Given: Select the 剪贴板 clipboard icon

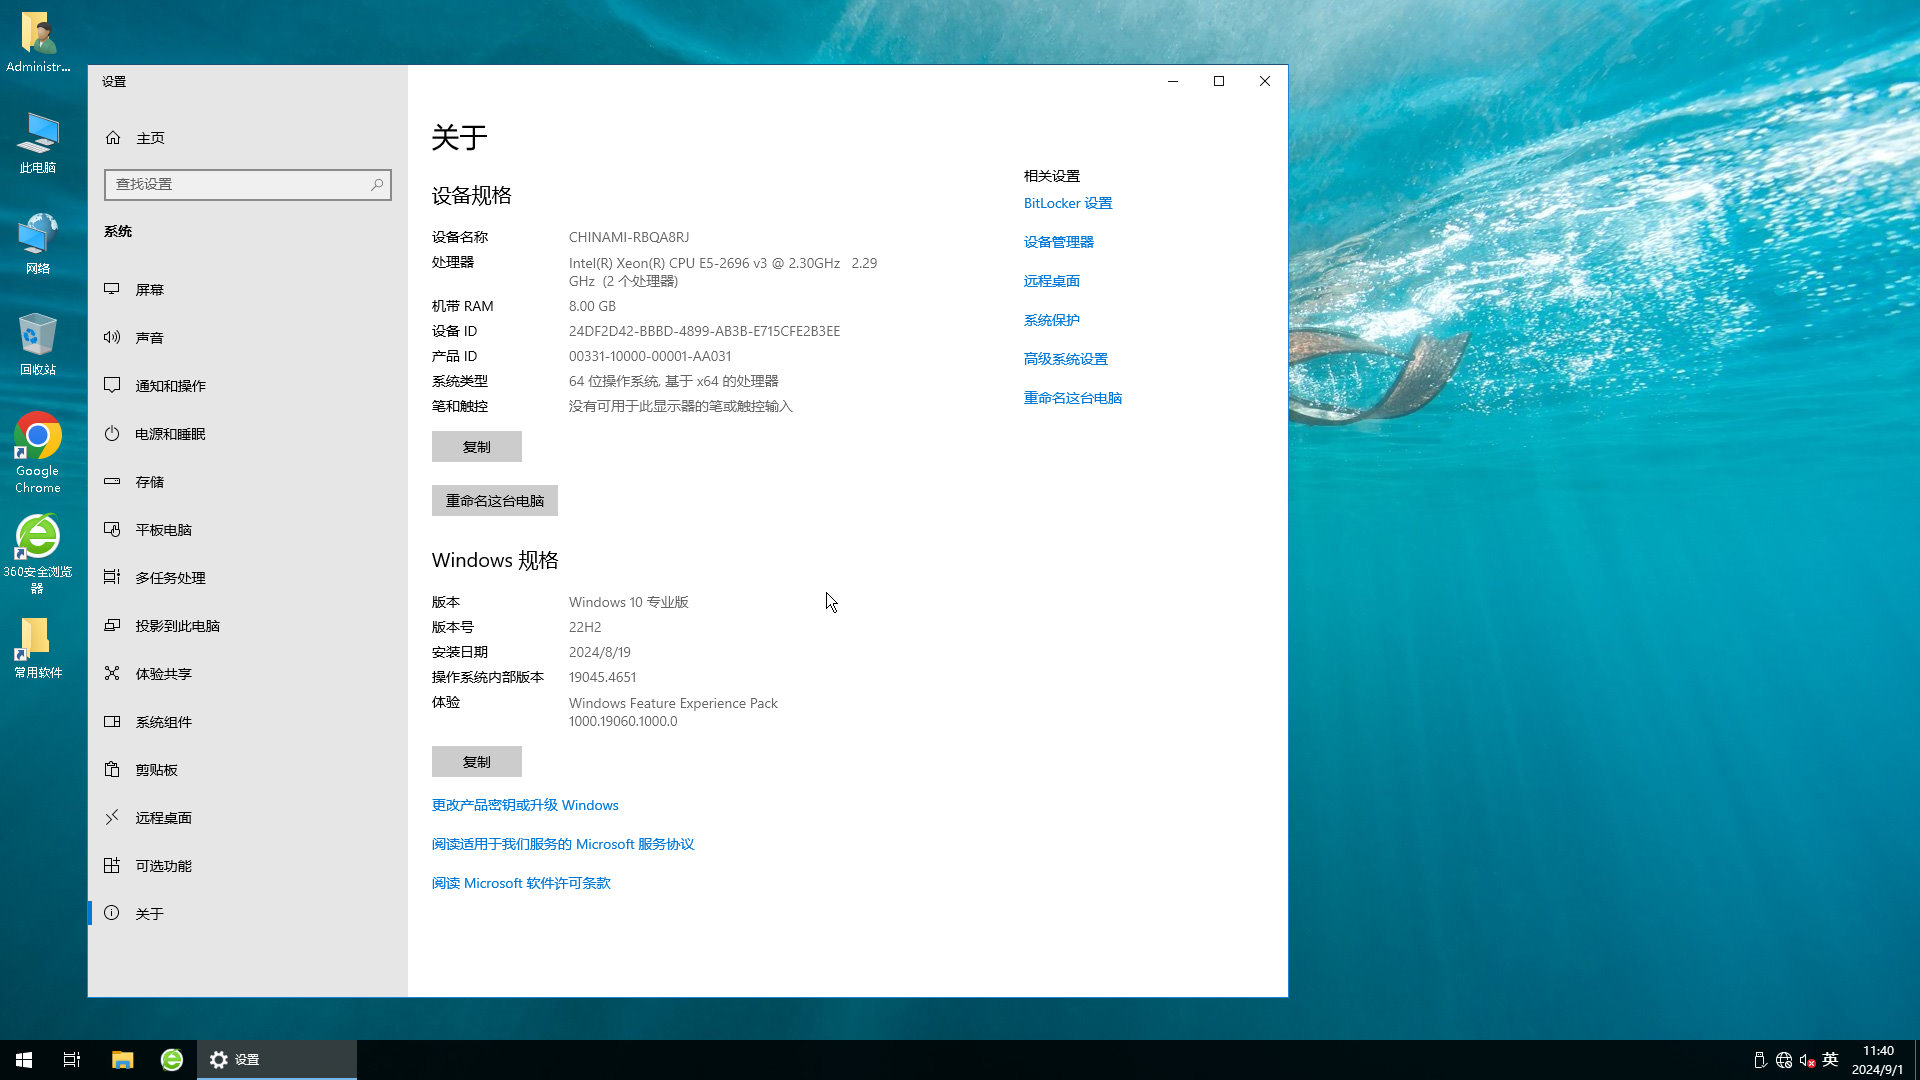Looking at the screenshot, I should tap(112, 769).
